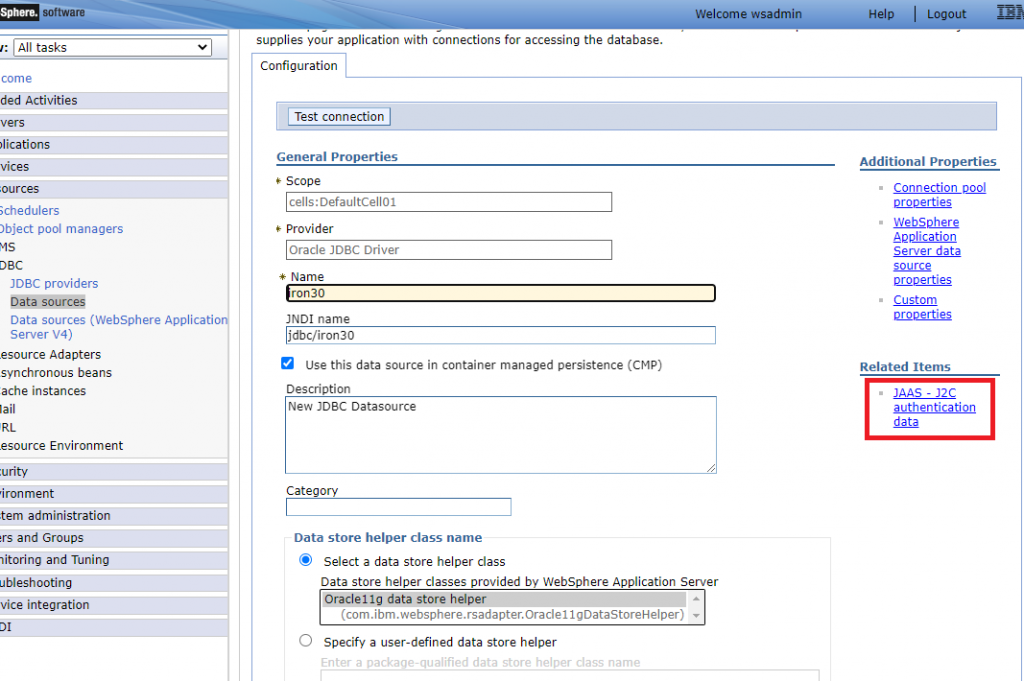Open JAAS - J2C authentication data link
Image resolution: width=1024 pixels, height=681 pixels.
pos(934,407)
